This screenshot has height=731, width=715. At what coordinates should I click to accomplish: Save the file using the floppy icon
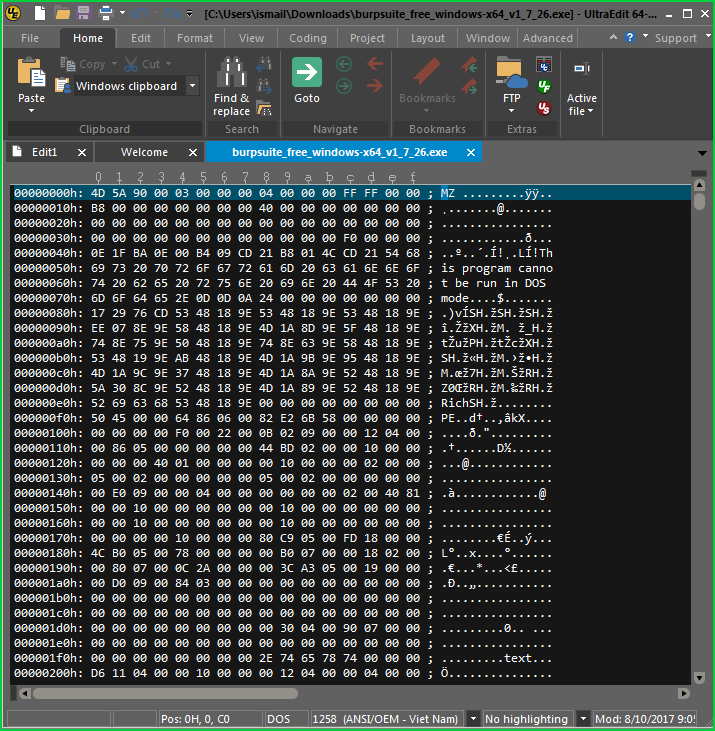pyautogui.click(x=83, y=14)
